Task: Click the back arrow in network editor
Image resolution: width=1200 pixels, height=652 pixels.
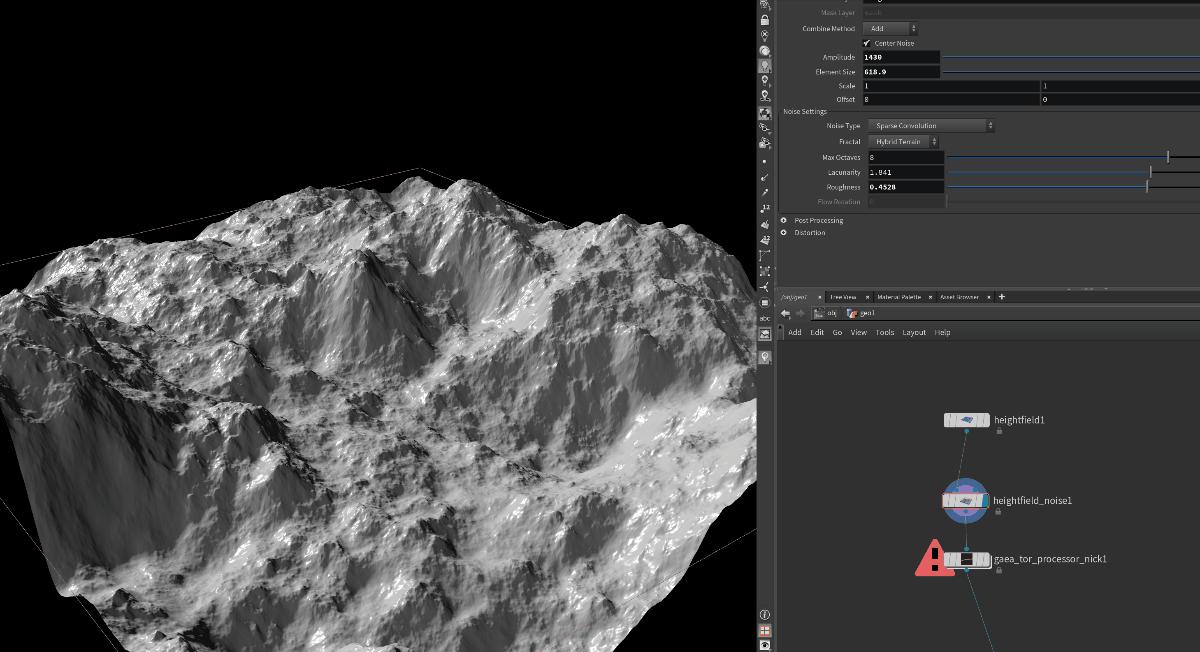Action: coord(786,313)
